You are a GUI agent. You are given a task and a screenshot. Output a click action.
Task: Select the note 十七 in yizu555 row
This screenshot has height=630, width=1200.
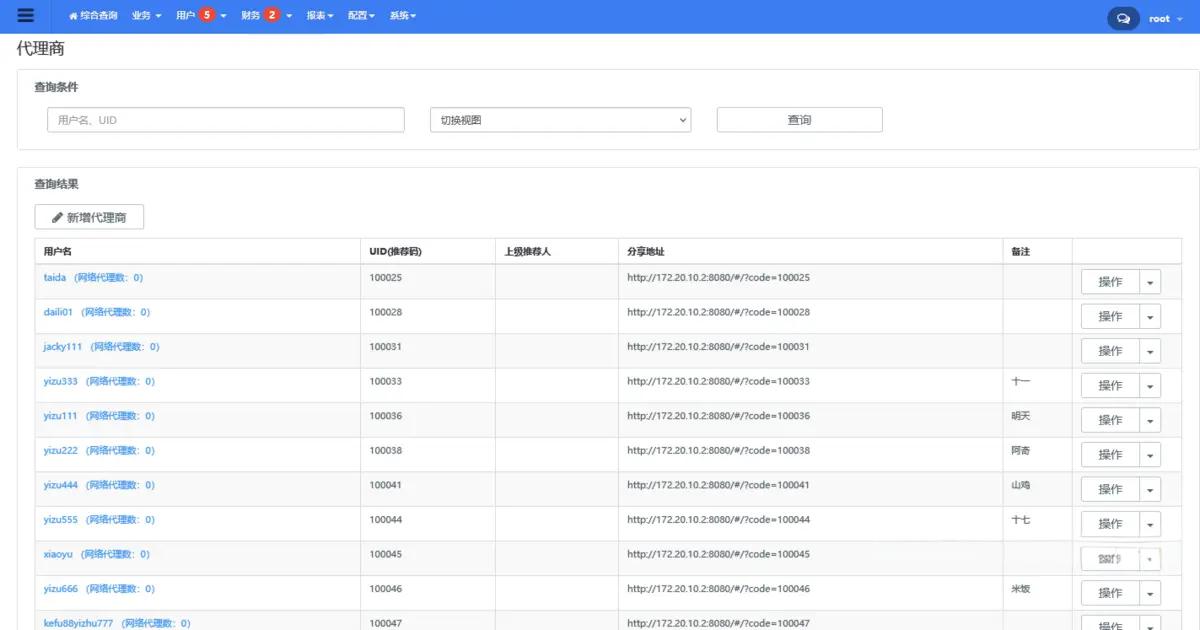pos(1021,519)
